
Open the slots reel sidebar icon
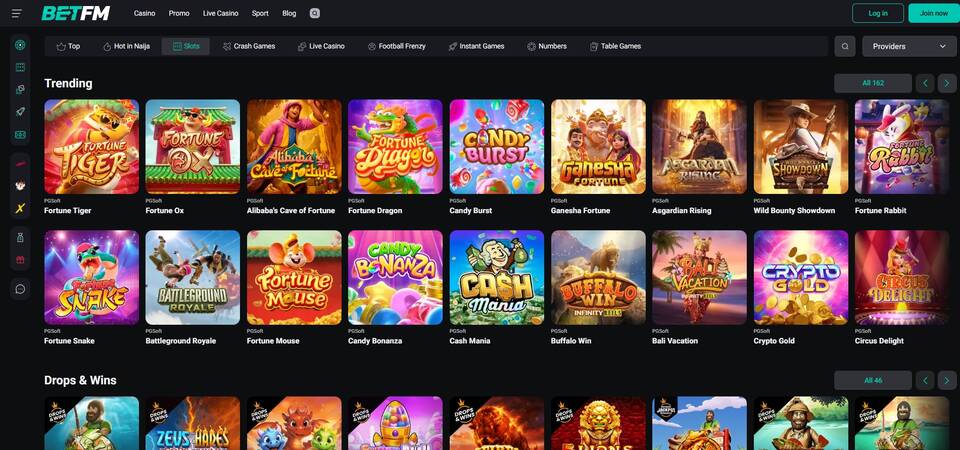[20, 67]
